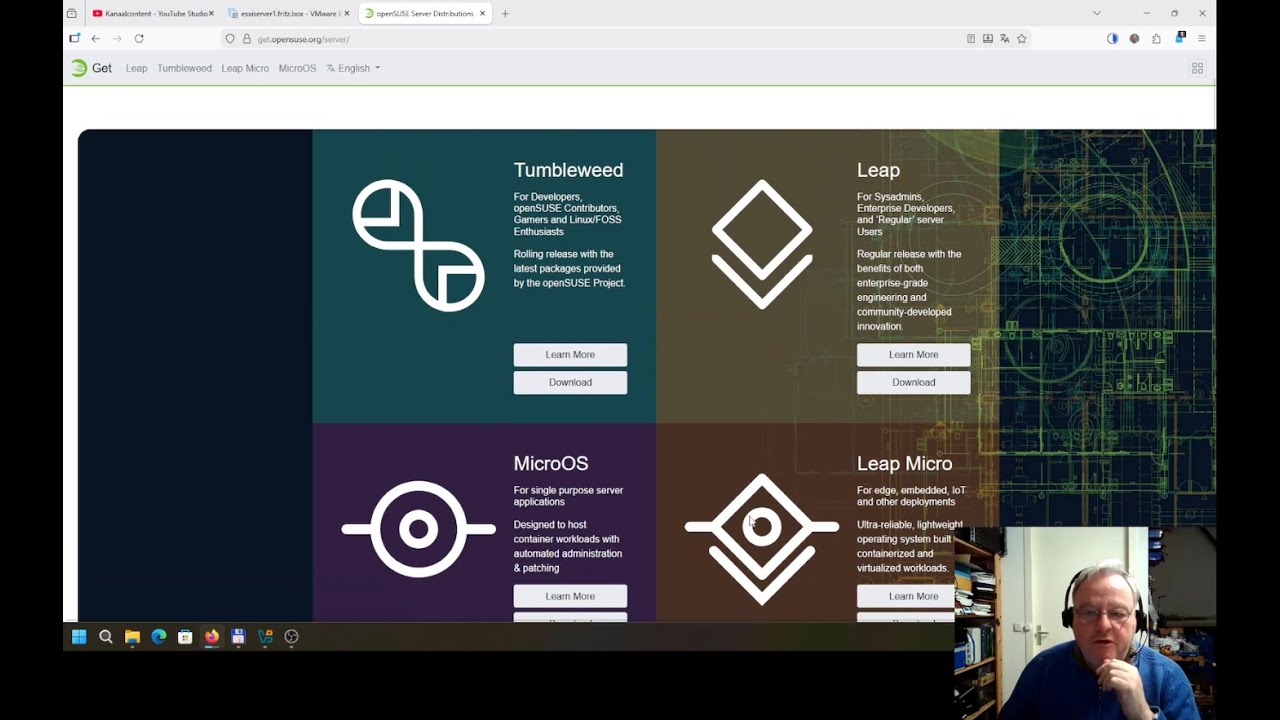Screen dimensions: 1280x720
Task: Close the esxiserver1 VMware tab
Action: pos(347,14)
